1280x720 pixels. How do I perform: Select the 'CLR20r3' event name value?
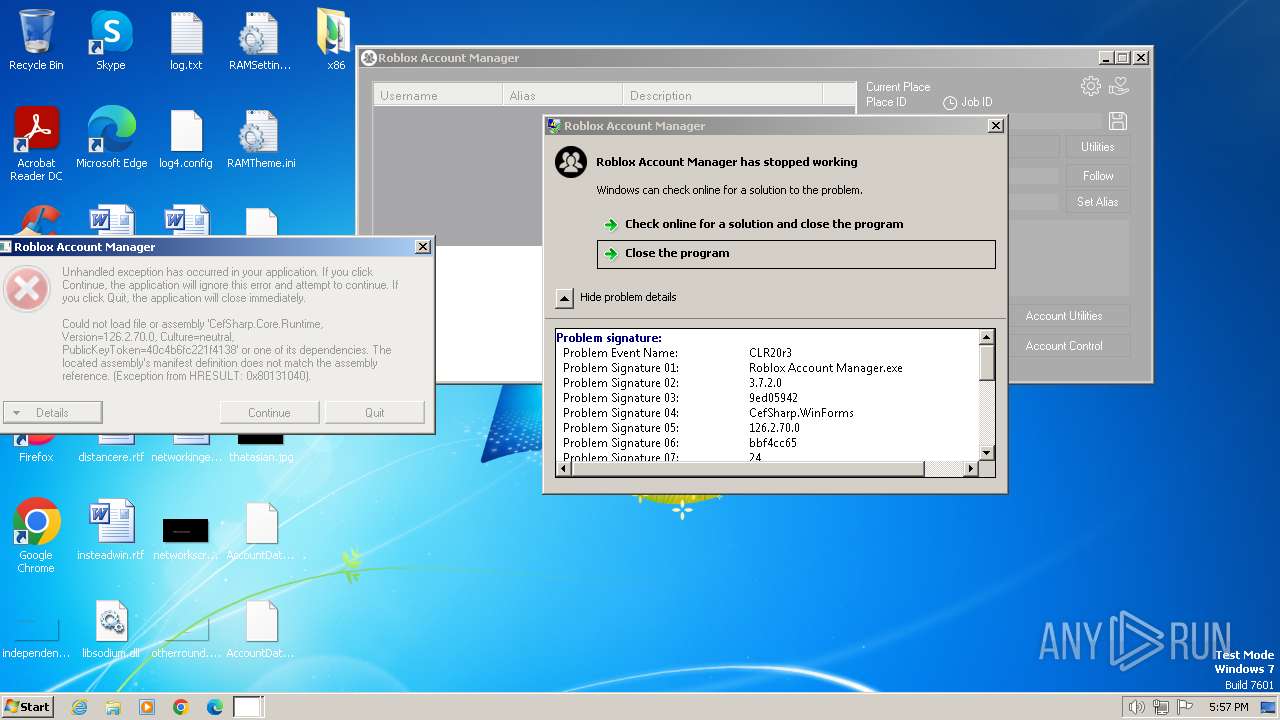770,353
